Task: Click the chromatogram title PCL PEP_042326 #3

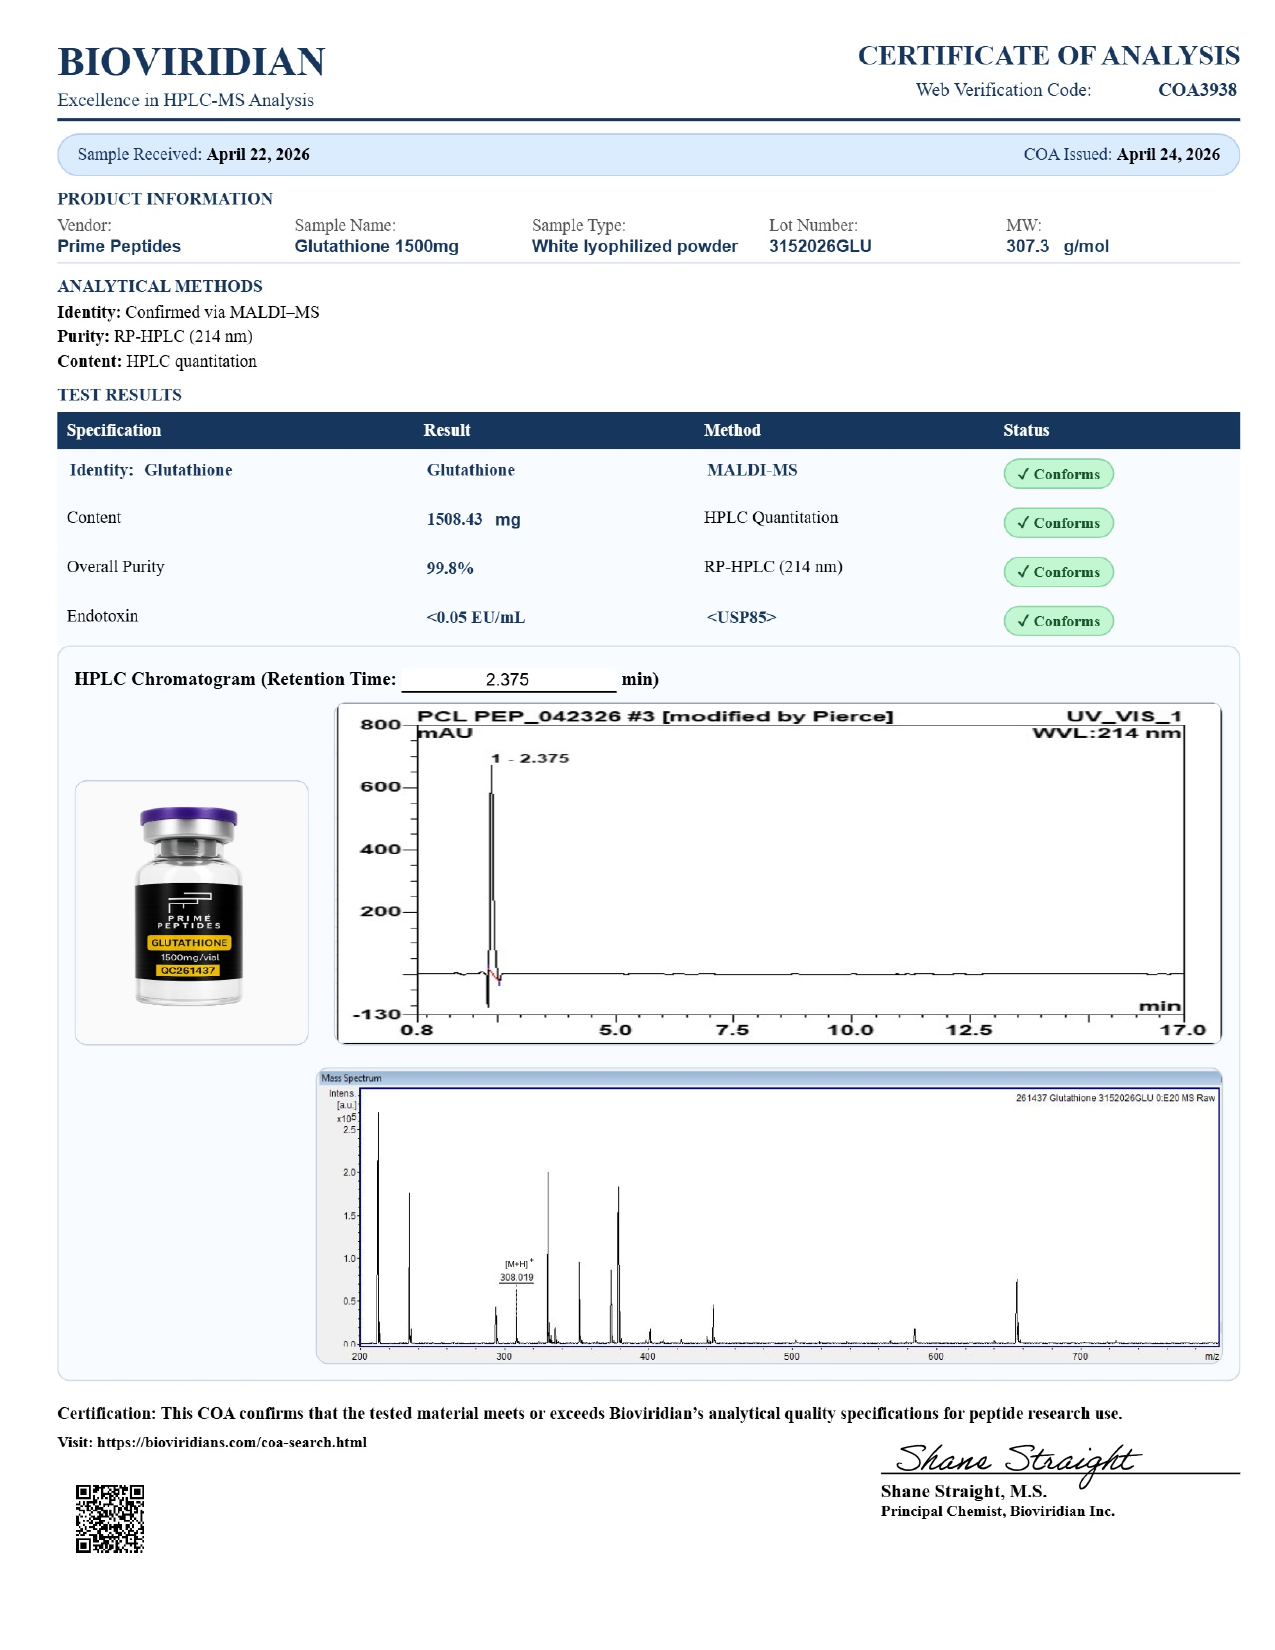Action: pos(655,717)
